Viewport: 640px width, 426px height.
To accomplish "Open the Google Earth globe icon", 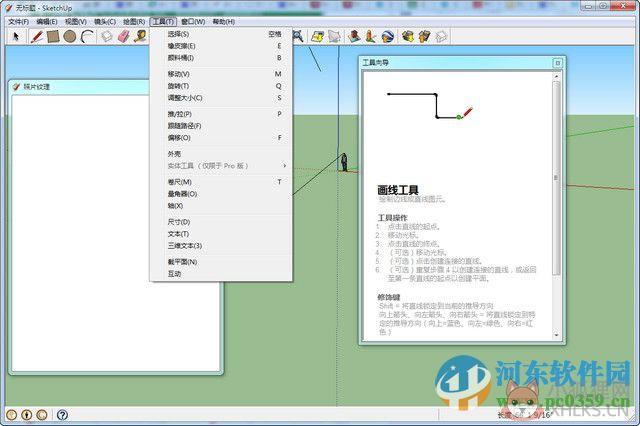I will pos(388,36).
